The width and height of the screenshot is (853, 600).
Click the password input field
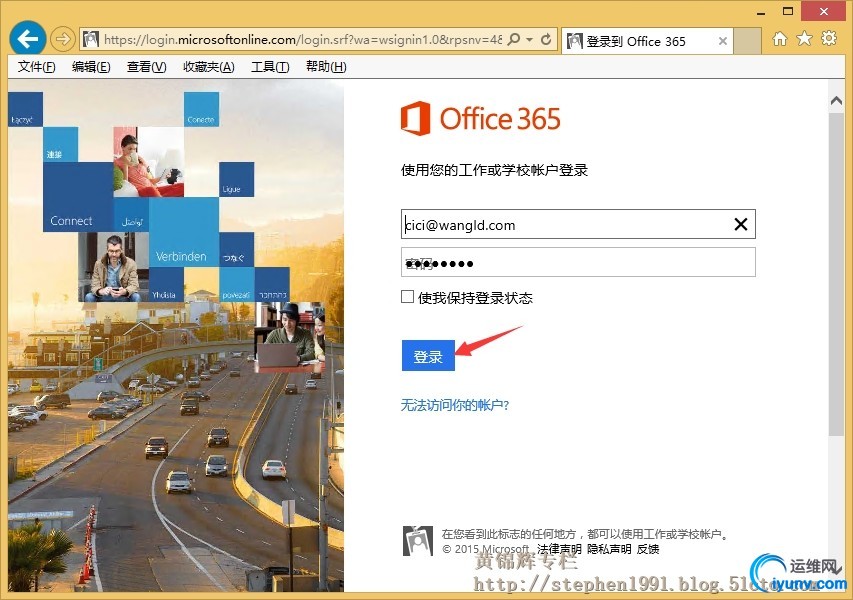[x=578, y=262]
